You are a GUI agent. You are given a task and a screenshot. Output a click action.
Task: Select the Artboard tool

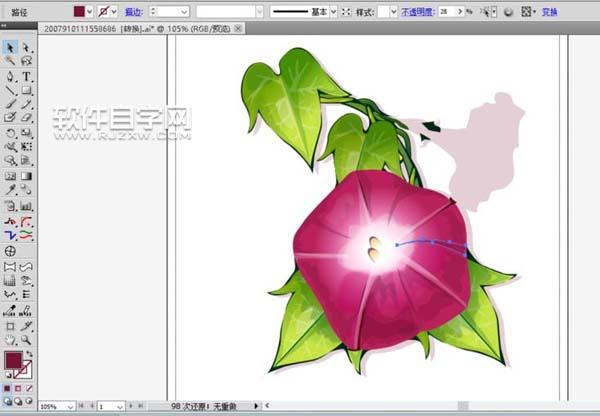(10, 326)
